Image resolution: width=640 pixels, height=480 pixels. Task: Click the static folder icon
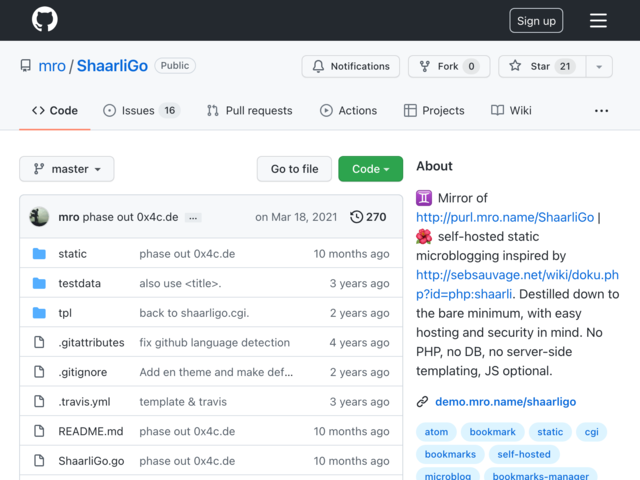click(39, 254)
